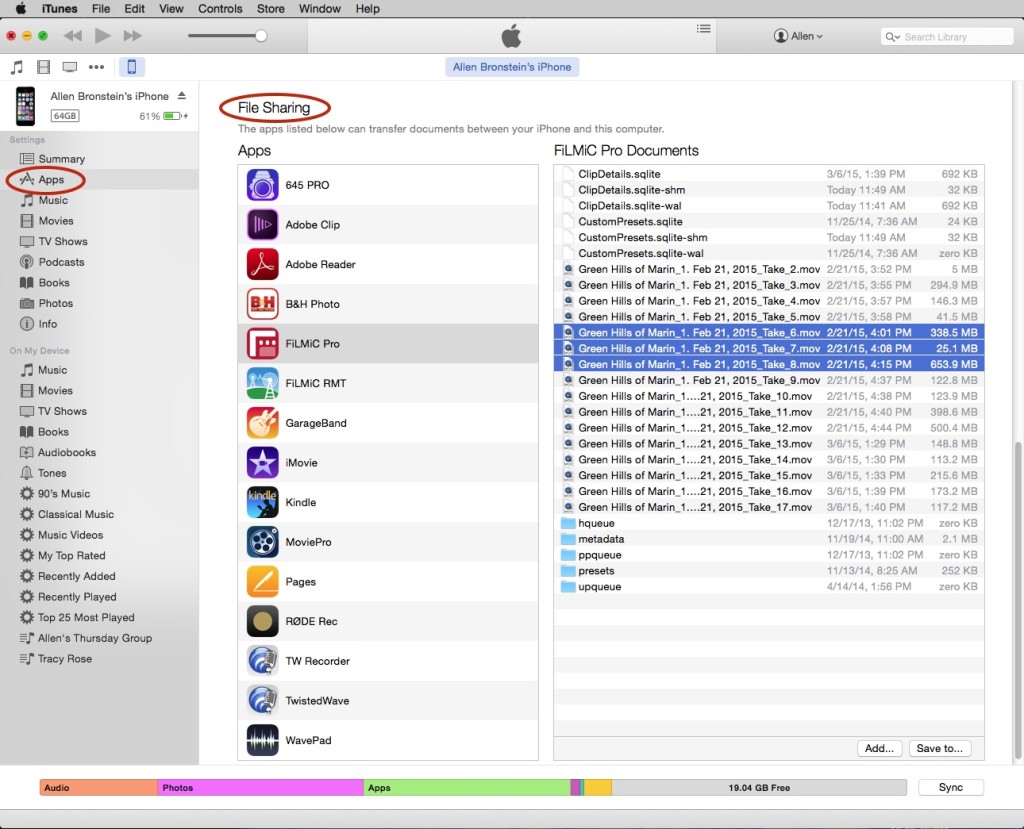Select the GarageBand app icon
This screenshot has width=1024, height=829.
263,423
